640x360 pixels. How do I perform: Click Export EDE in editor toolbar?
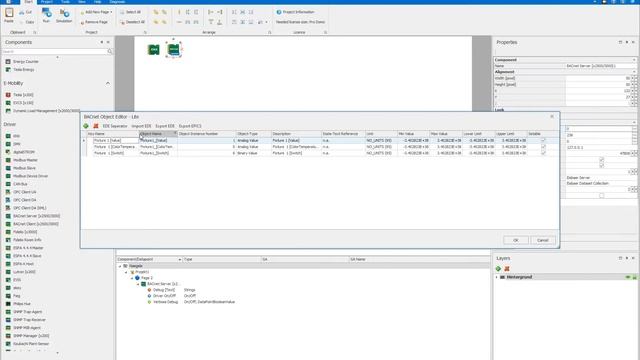(x=165, y=127)
